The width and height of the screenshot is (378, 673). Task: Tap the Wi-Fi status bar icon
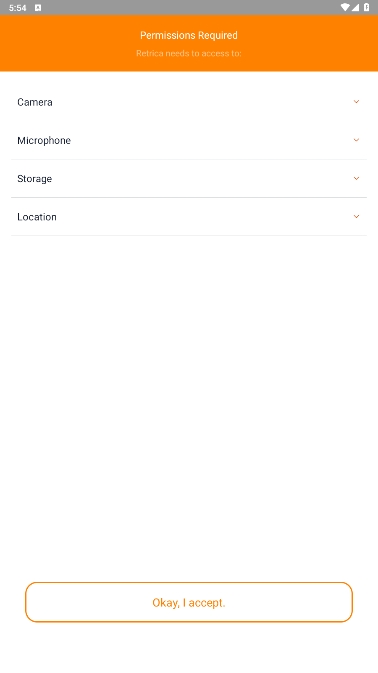(x=345, y=7)
